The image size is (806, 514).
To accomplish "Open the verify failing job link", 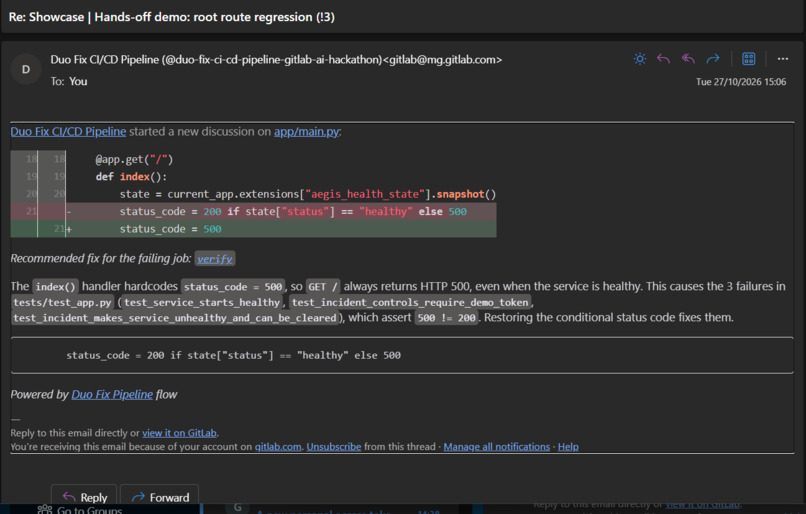I will pyautogui.click(x=215, y=259).
